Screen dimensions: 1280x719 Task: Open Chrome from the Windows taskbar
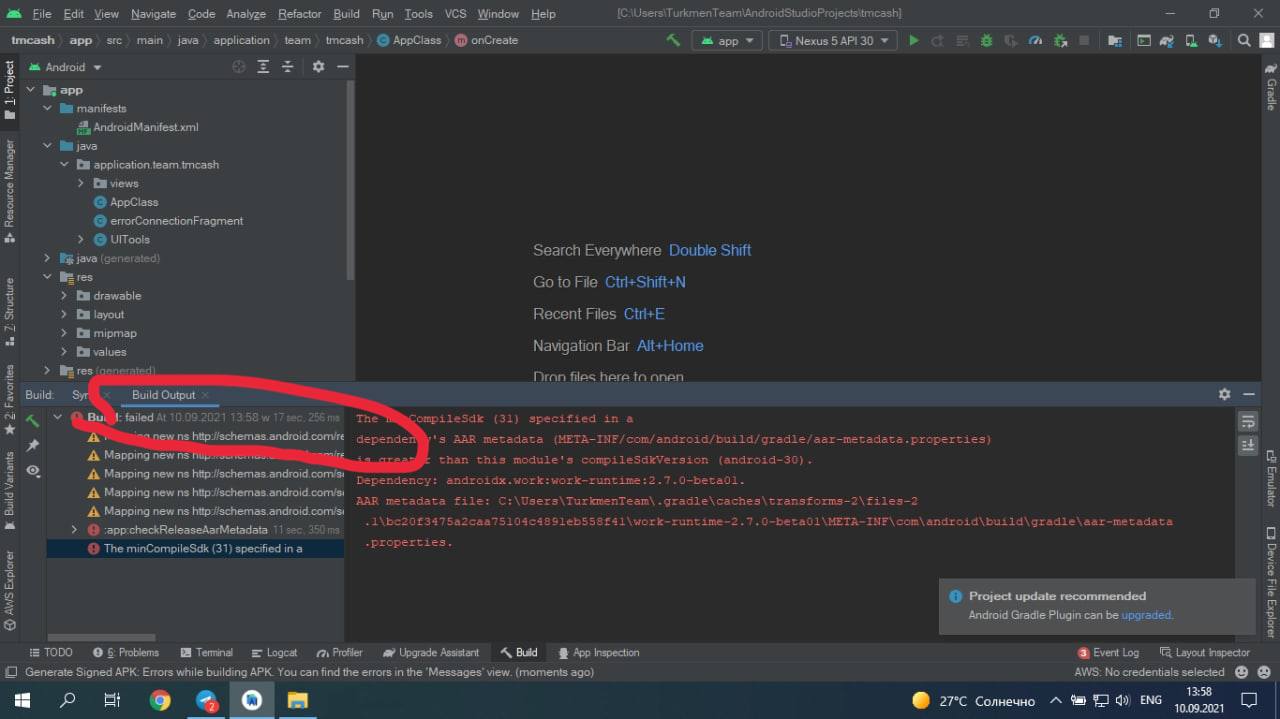coord(160,700)
